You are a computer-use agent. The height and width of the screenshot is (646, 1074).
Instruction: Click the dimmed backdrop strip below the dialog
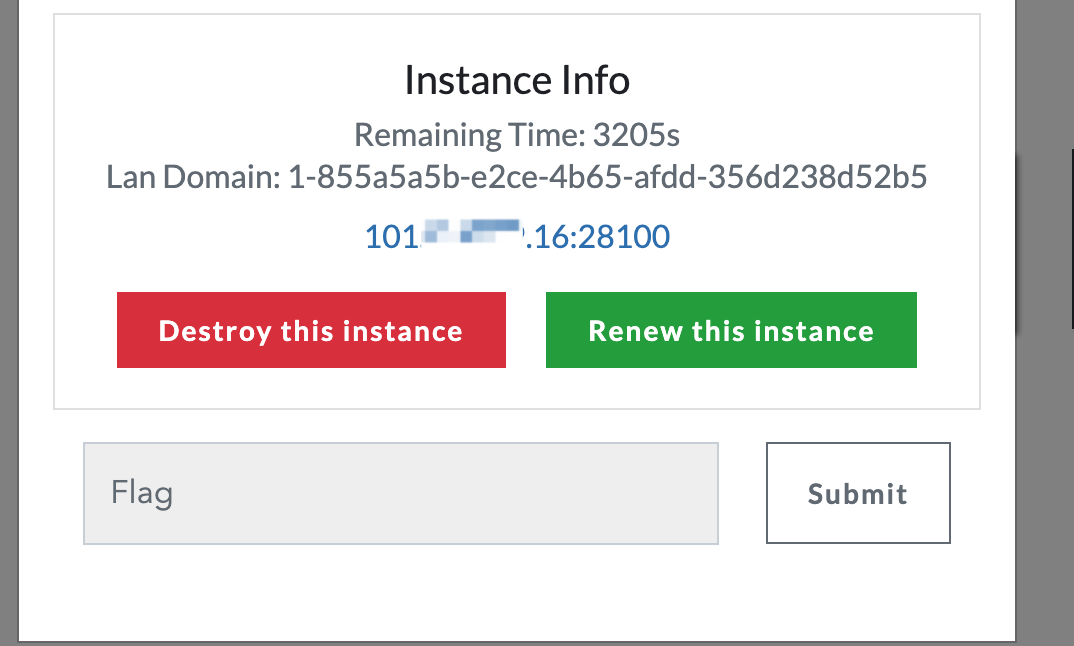click(500, 643)
